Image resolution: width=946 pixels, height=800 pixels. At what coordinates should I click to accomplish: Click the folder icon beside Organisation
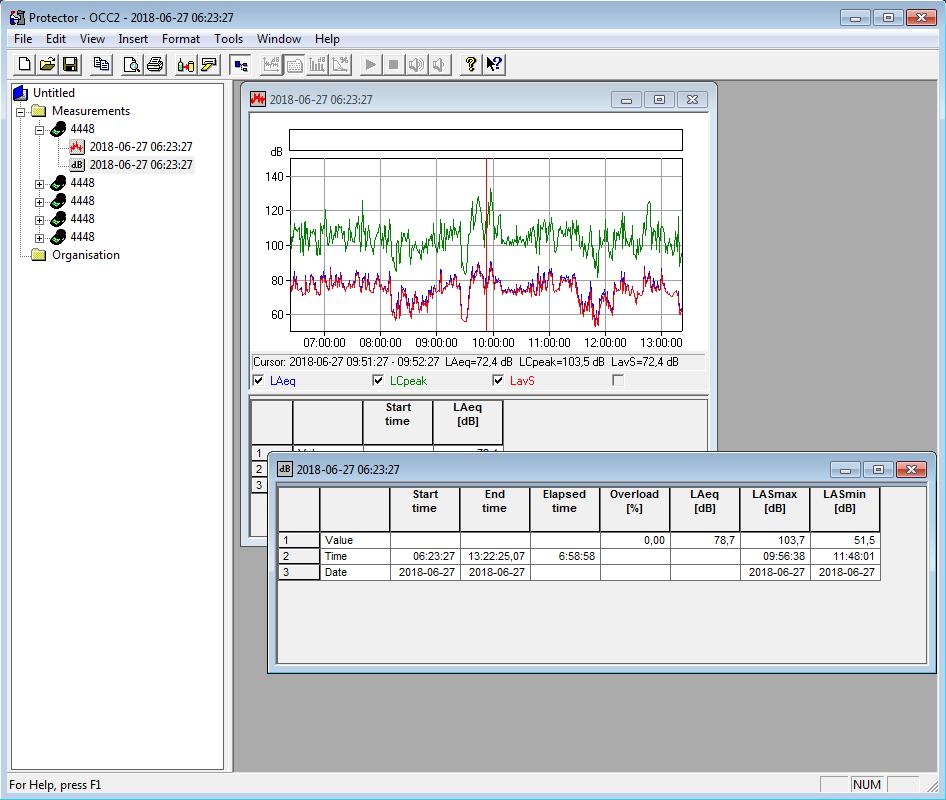[39, 255]
